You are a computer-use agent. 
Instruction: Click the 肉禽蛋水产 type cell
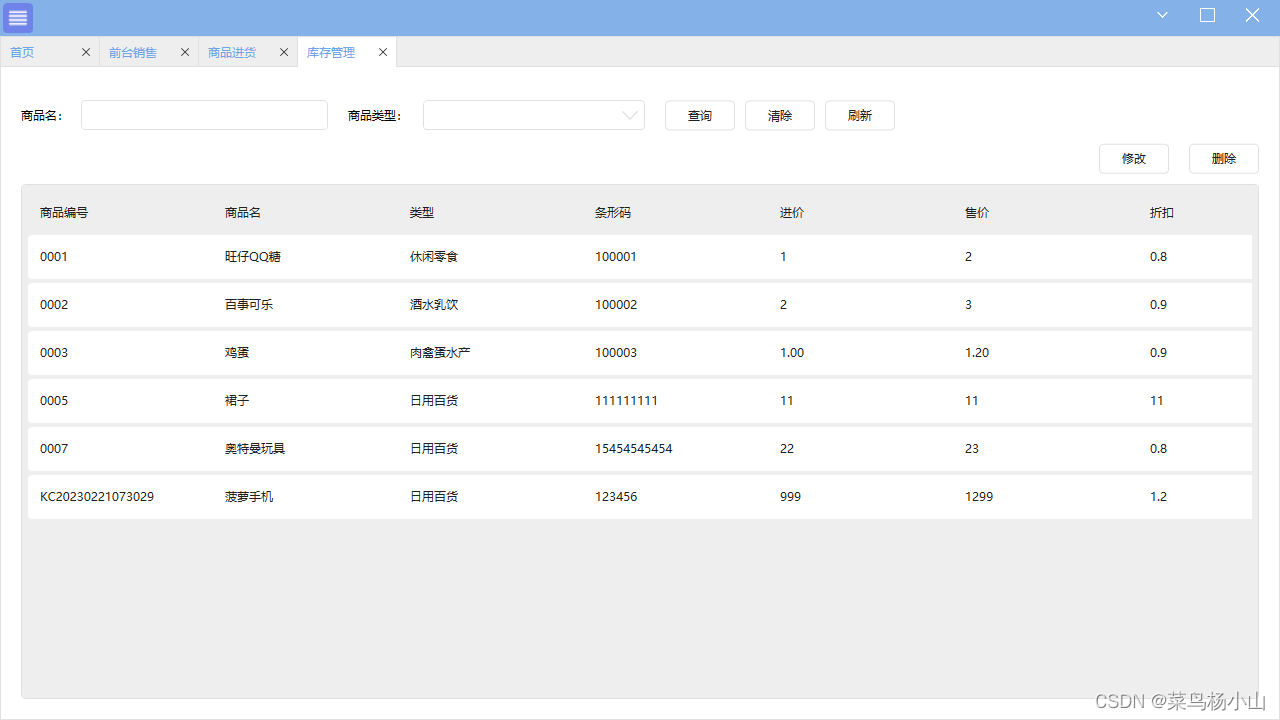tap(440, 353)
